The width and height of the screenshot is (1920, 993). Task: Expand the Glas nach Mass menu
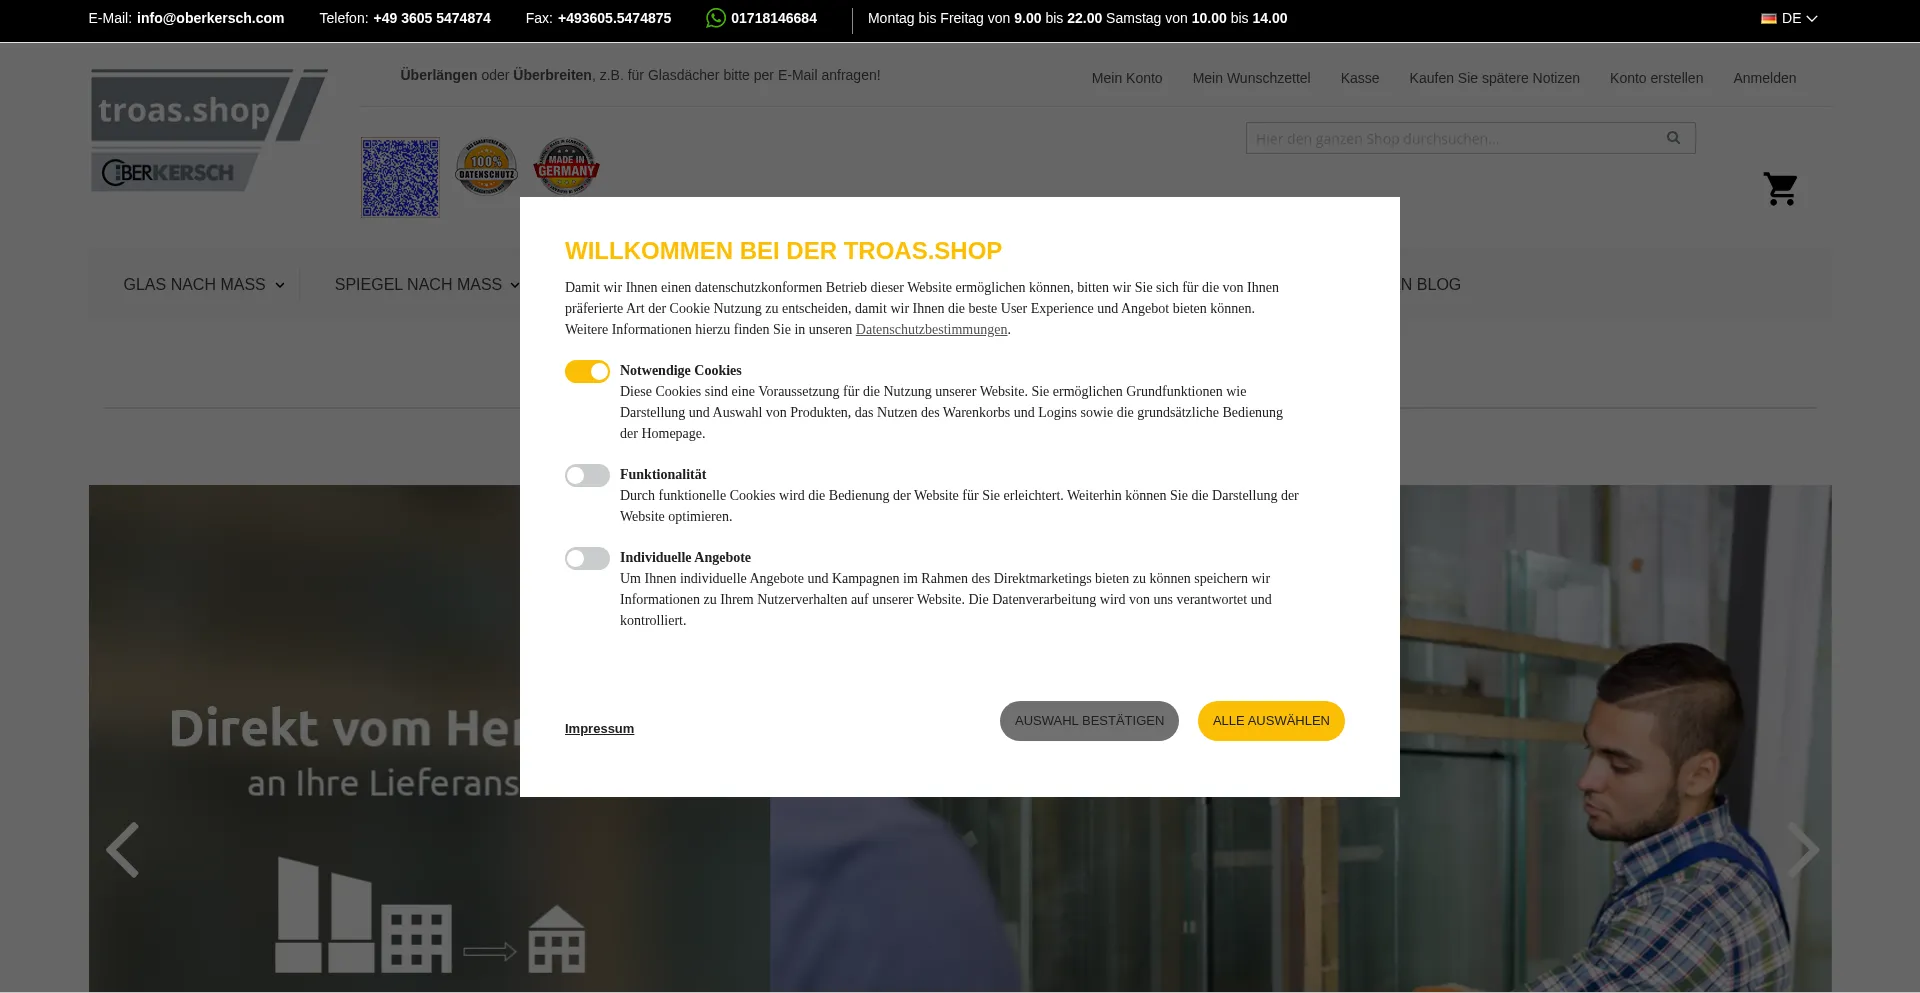tap(203, 285)
